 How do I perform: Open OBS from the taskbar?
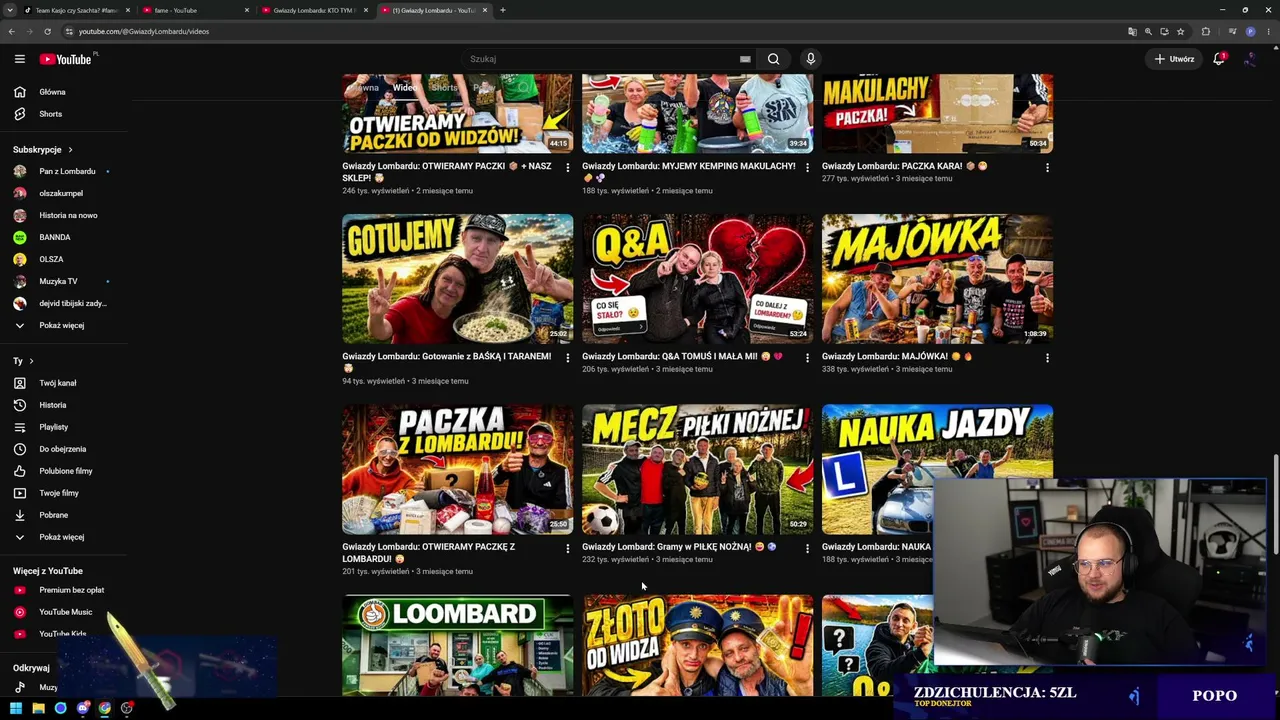[x=127, y=708]
